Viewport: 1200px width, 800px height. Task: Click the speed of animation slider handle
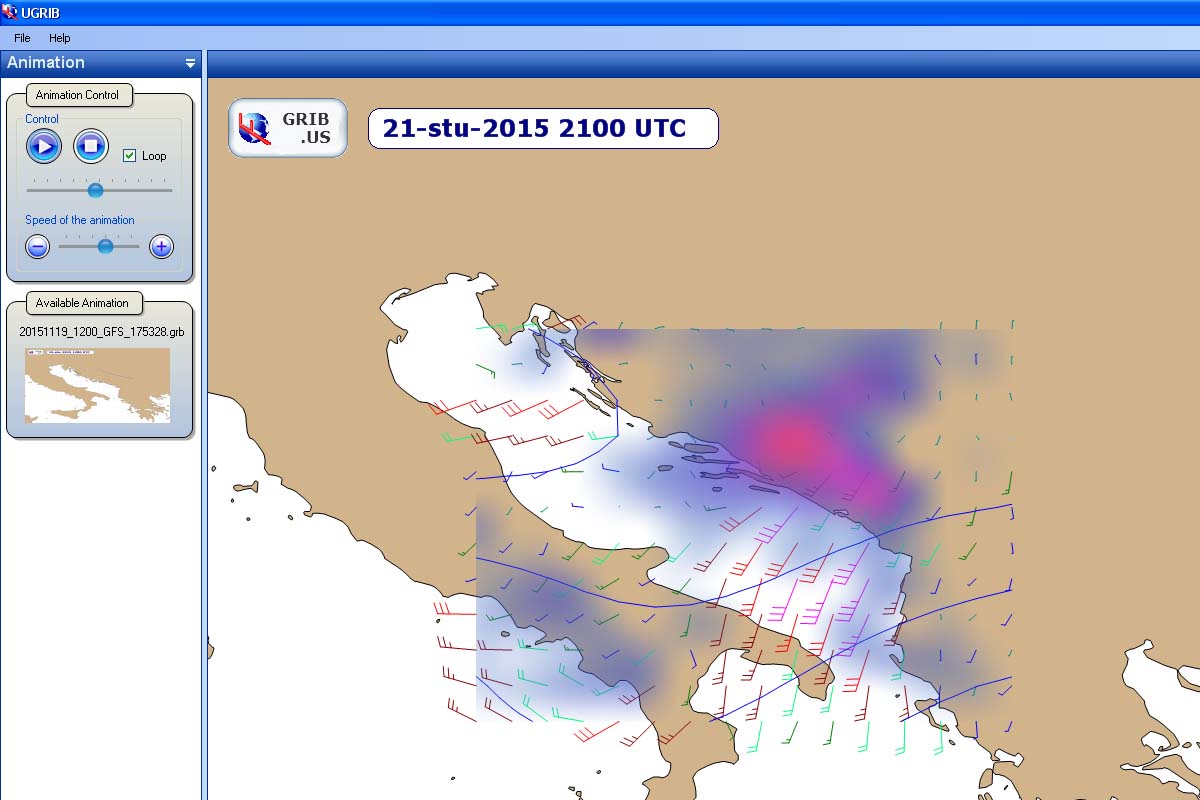[105, 246]
